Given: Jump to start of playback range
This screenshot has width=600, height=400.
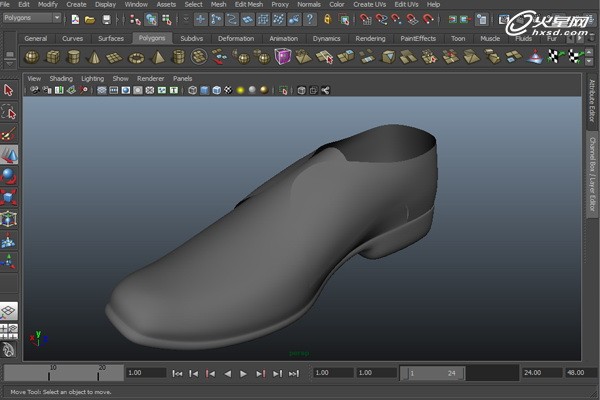Looking at the screenshot, I should [177, 373].
